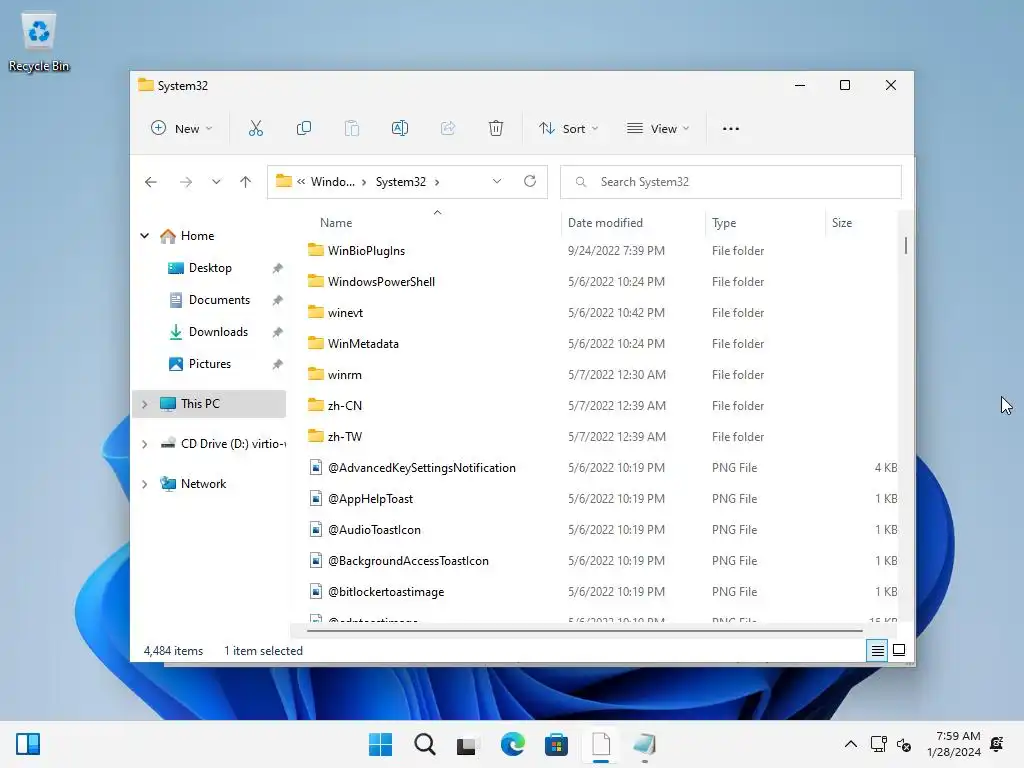Click the Windo... breadcrumb segment
The height and width of the screenshot is (768, 1024).
click(332, 182)
